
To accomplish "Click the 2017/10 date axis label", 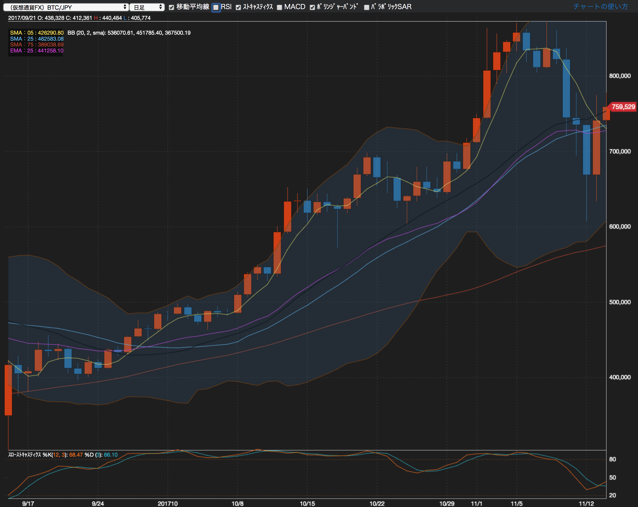I will (x=168, y=503).
